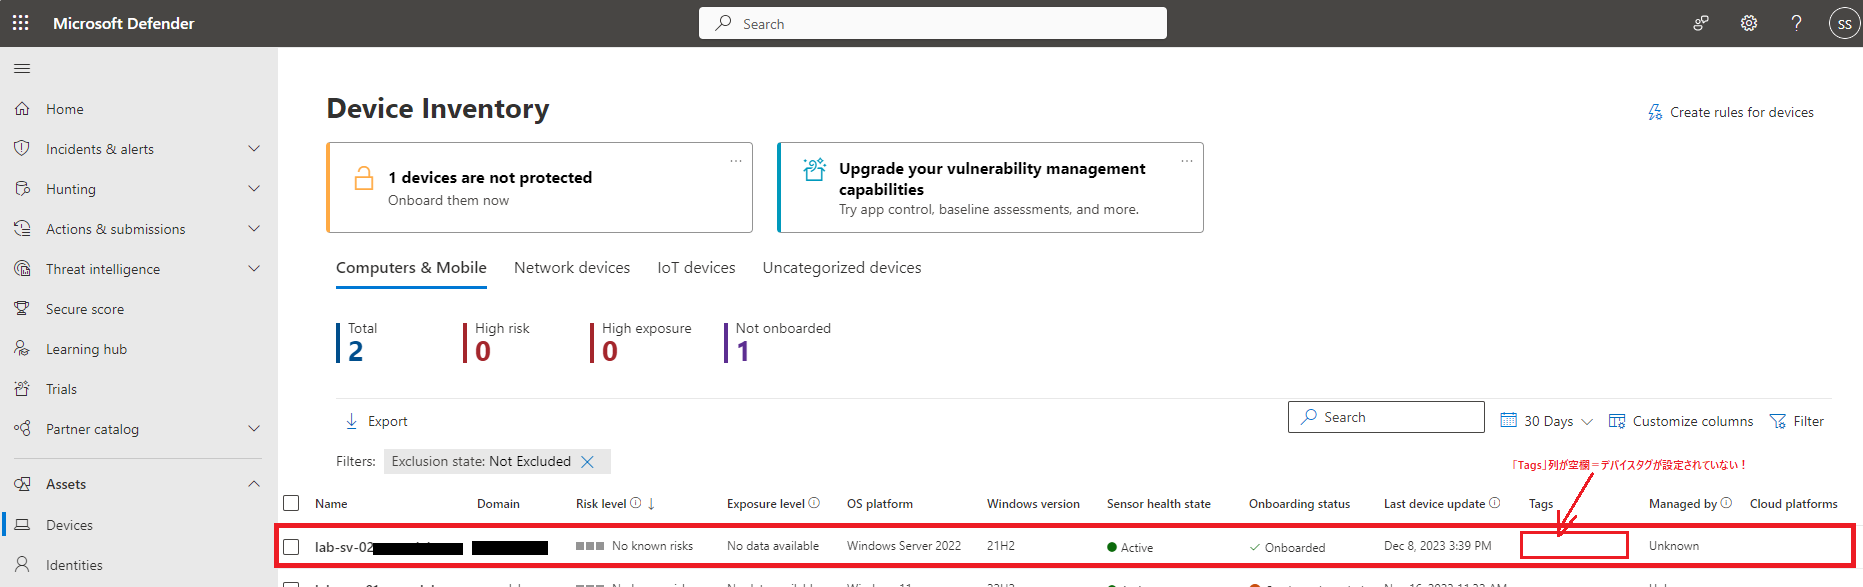Image resolution: width=1863 pixels, height=587 pixels.
Task: Click the High exposure count tile
Action: tap(641, 342)
